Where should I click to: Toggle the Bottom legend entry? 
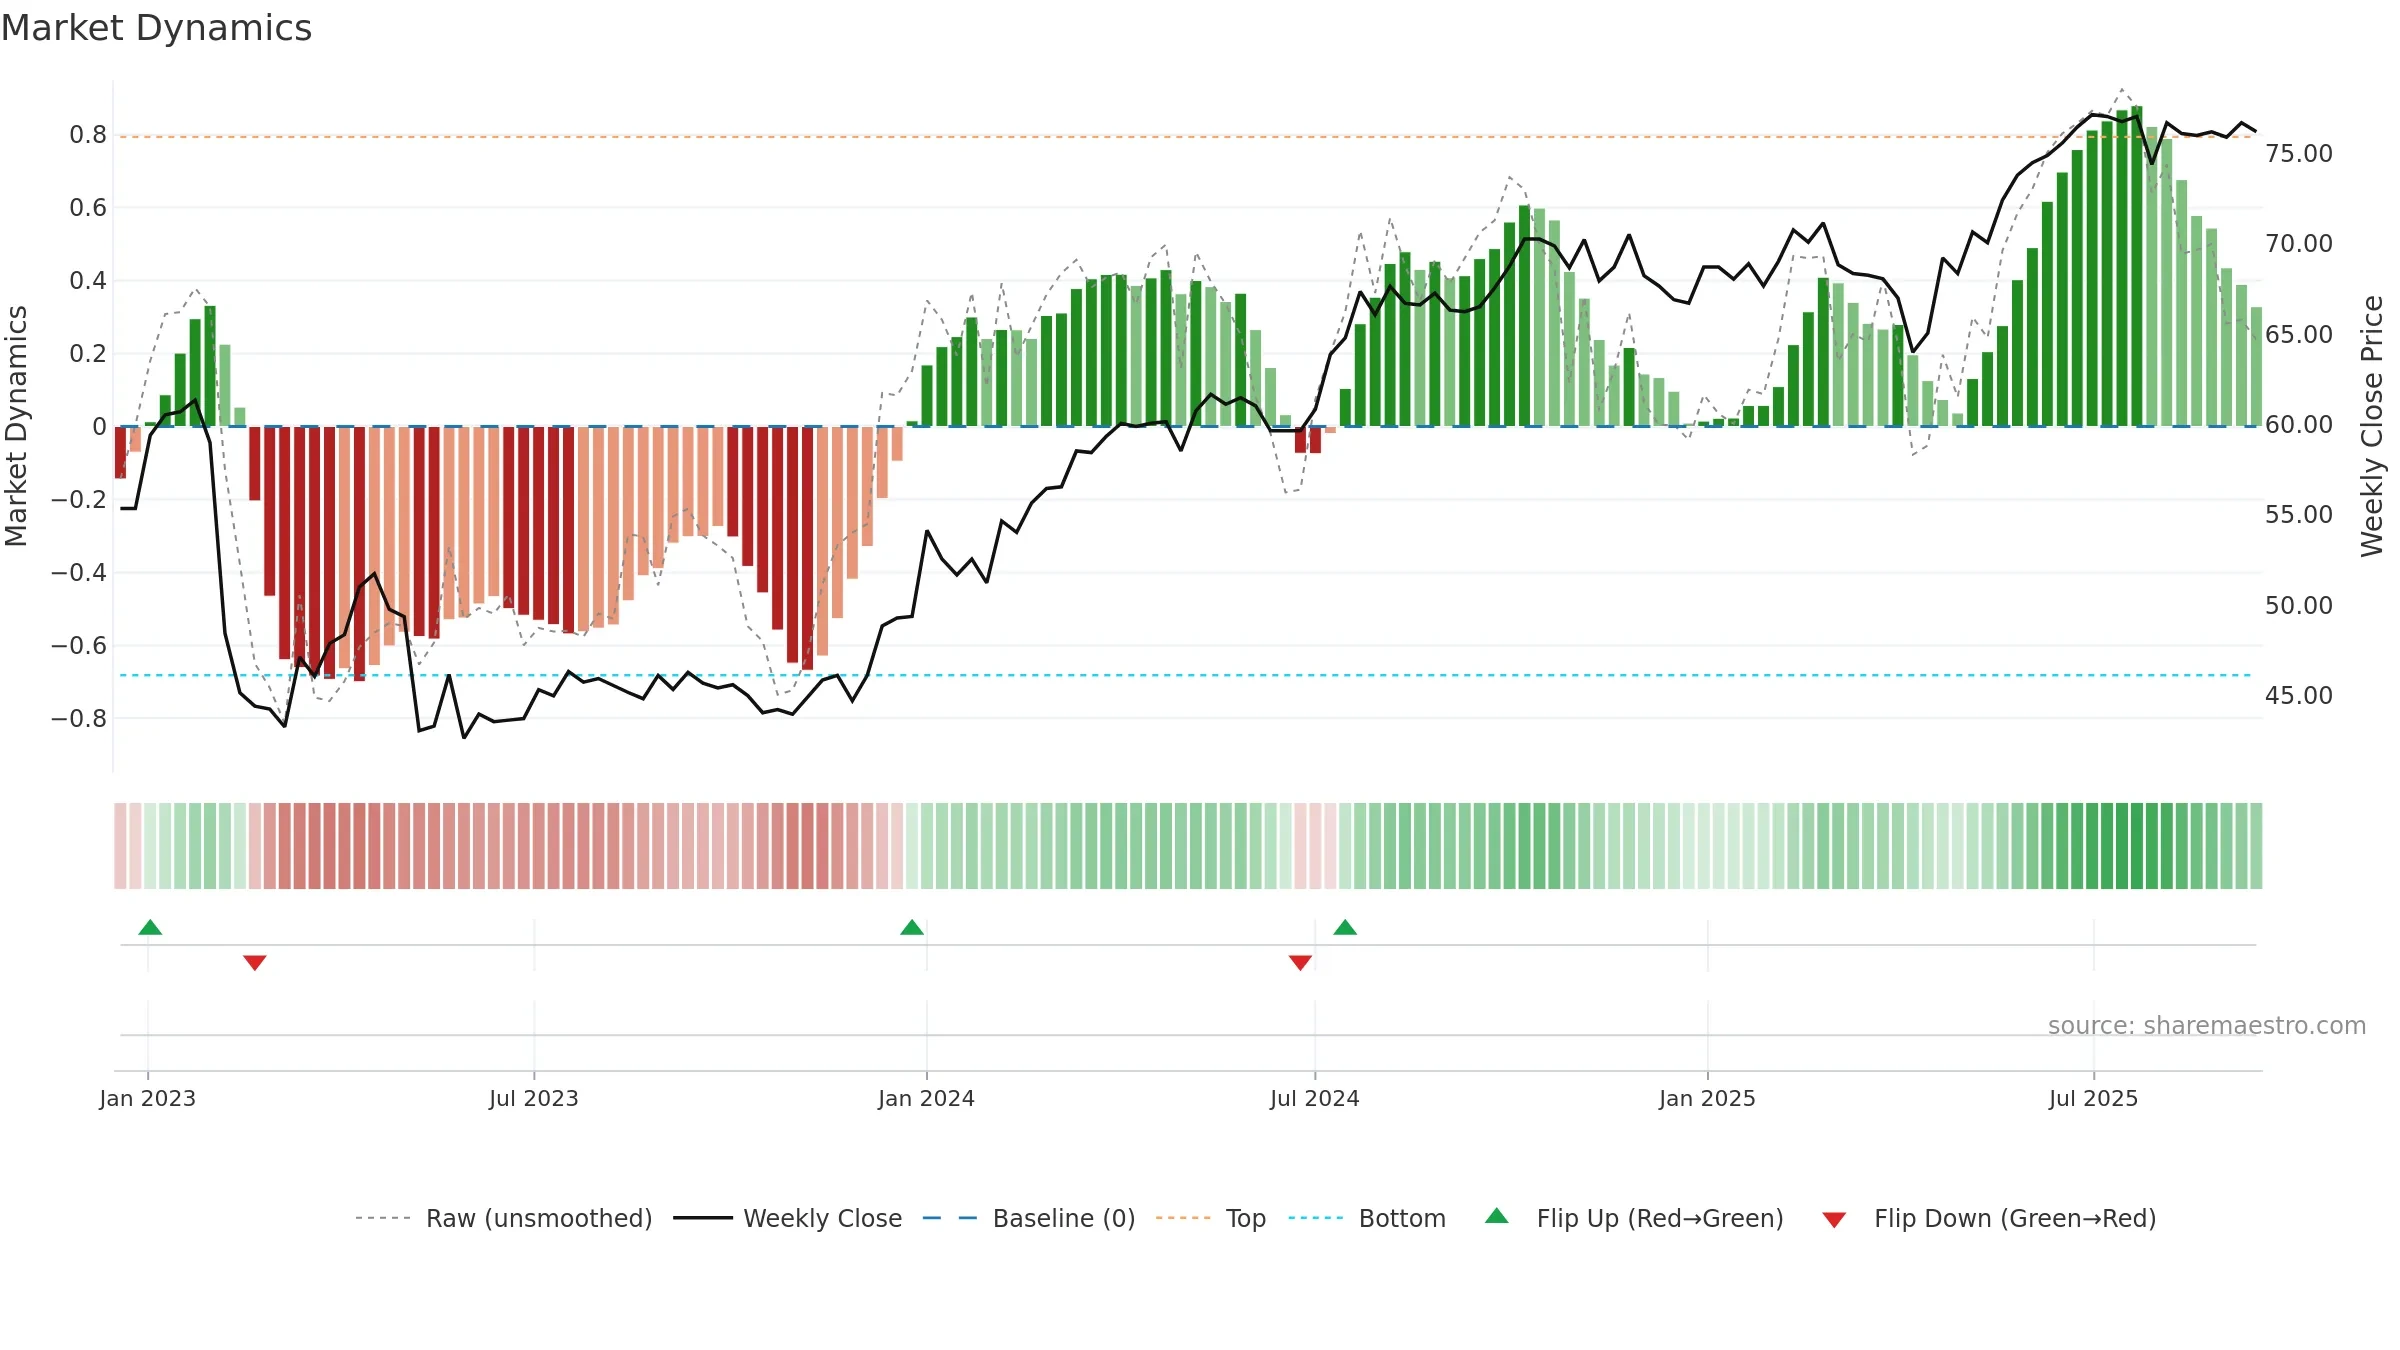pyautogui.click(x=1367, y=1218)
